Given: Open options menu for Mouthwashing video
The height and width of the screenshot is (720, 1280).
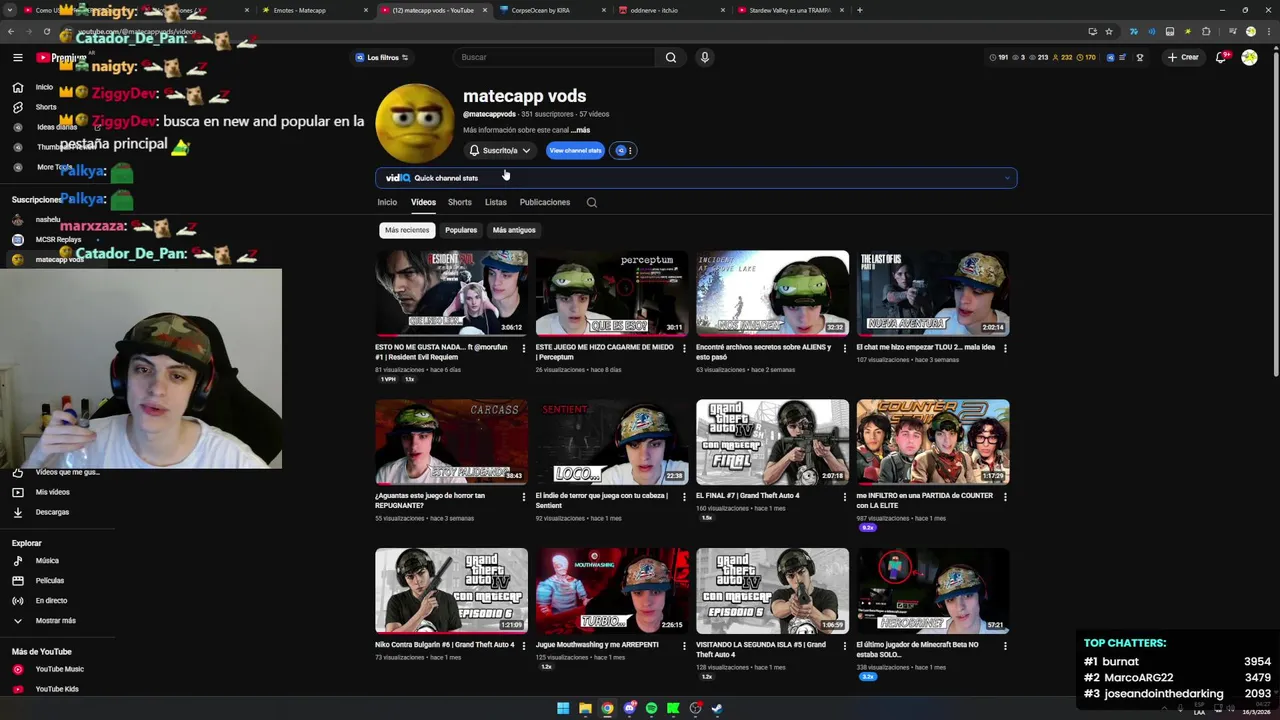Looking at the screenshot, I should coord(684,645).
